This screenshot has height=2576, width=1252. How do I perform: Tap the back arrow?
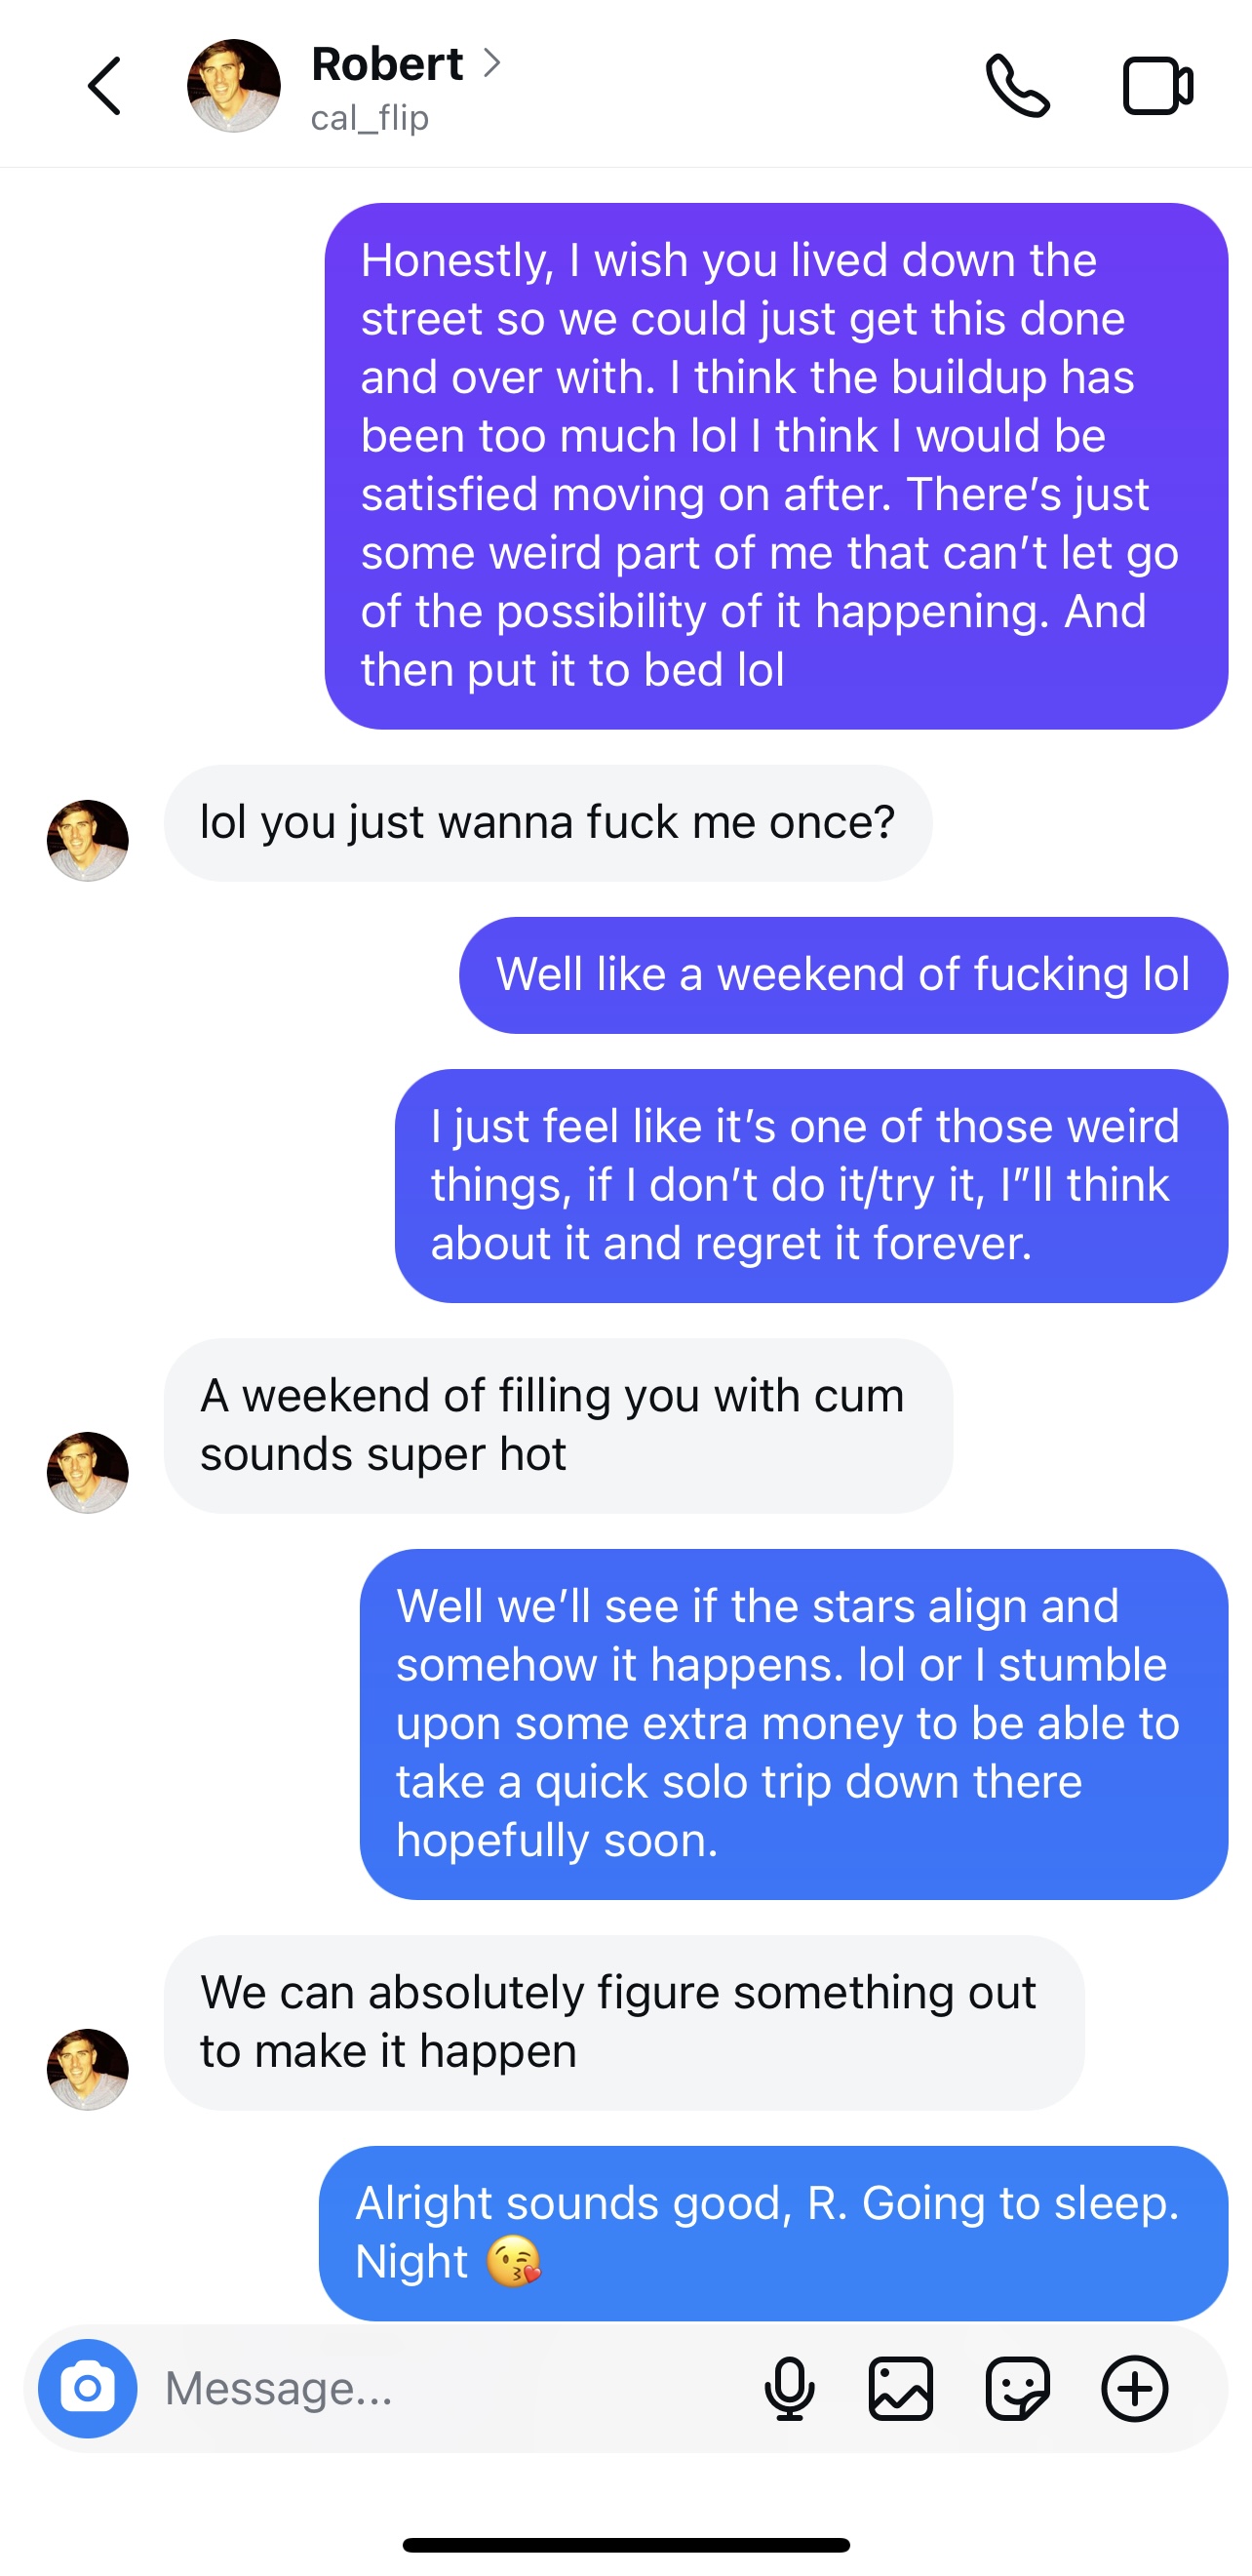click(104, 86)
